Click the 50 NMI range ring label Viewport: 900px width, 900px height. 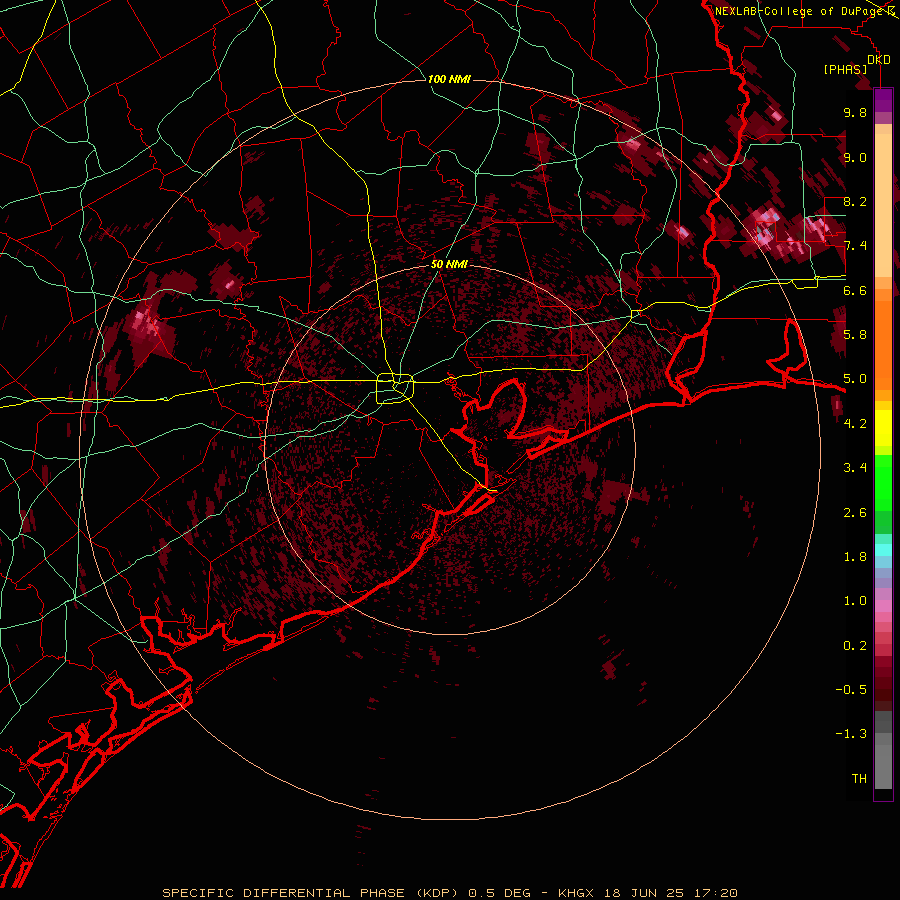point(449,264)
